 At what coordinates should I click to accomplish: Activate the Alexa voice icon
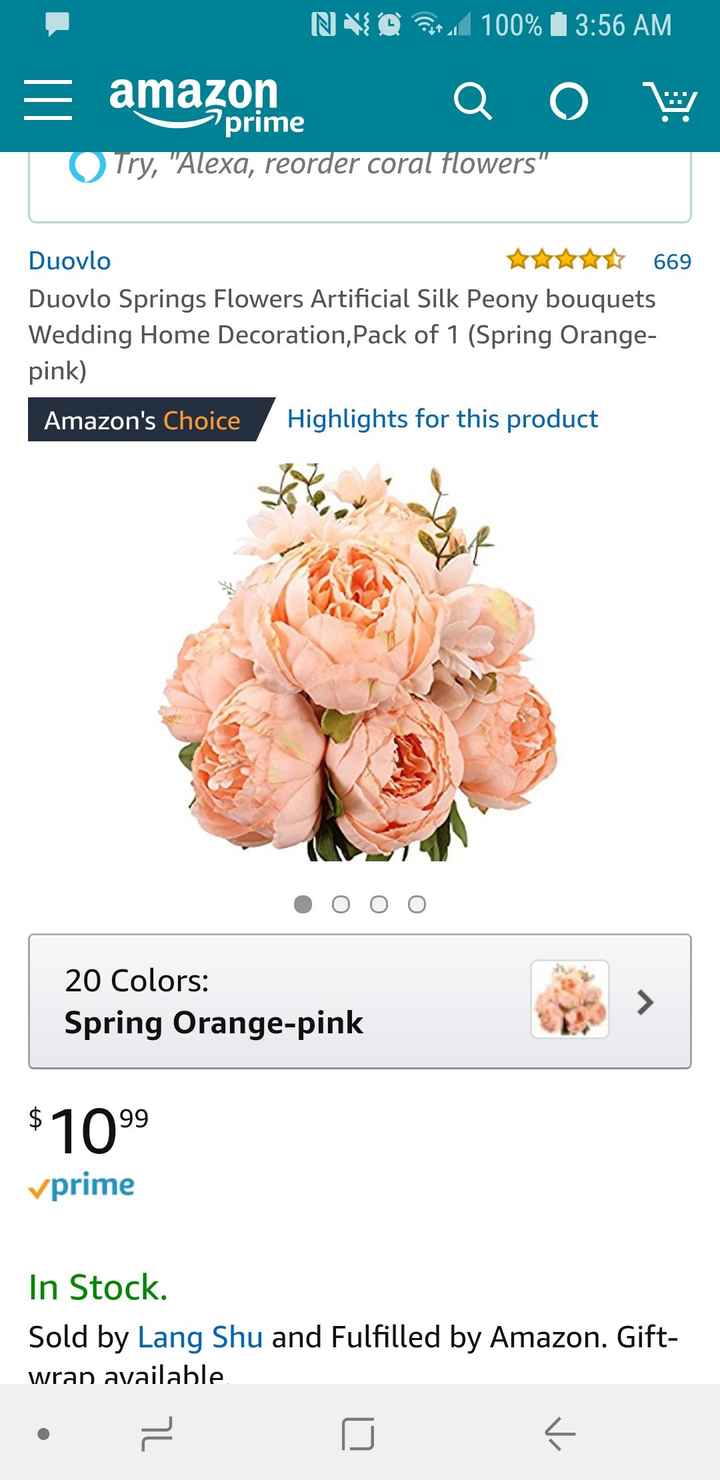click(x=567, y=101)
